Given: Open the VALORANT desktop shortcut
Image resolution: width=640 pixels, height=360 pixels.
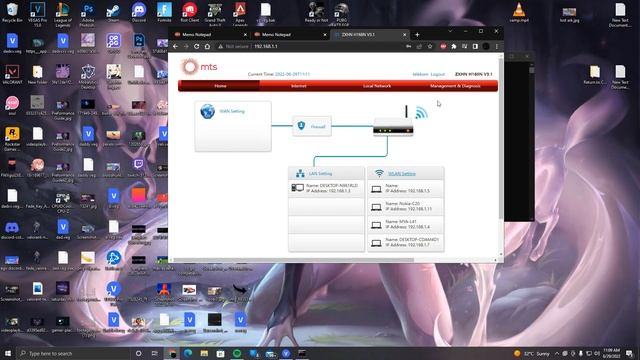Looking at the screenshot, I should tap(12, 74).
